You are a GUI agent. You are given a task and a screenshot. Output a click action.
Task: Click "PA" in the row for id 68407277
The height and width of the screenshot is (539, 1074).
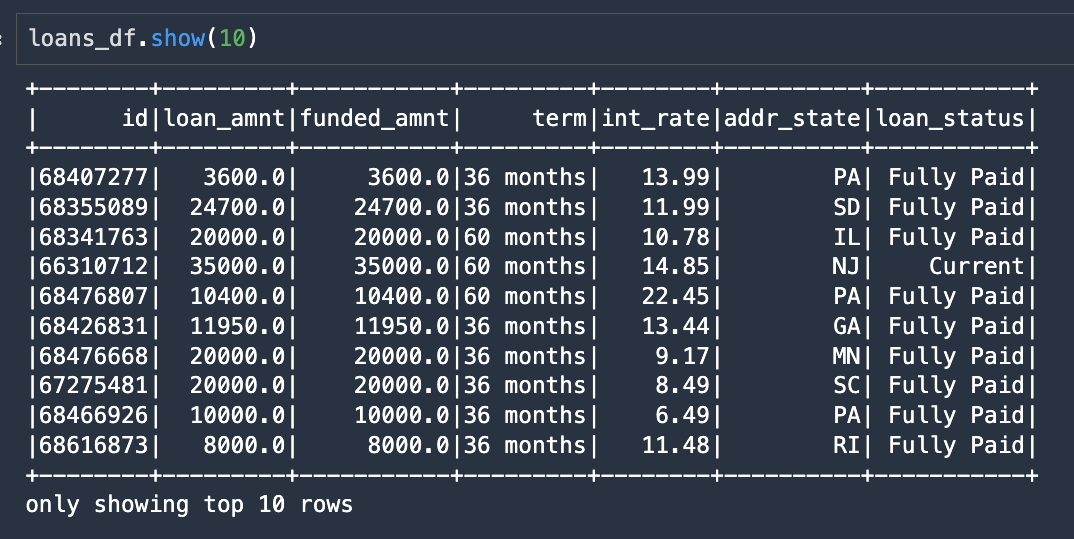[847, 177]
